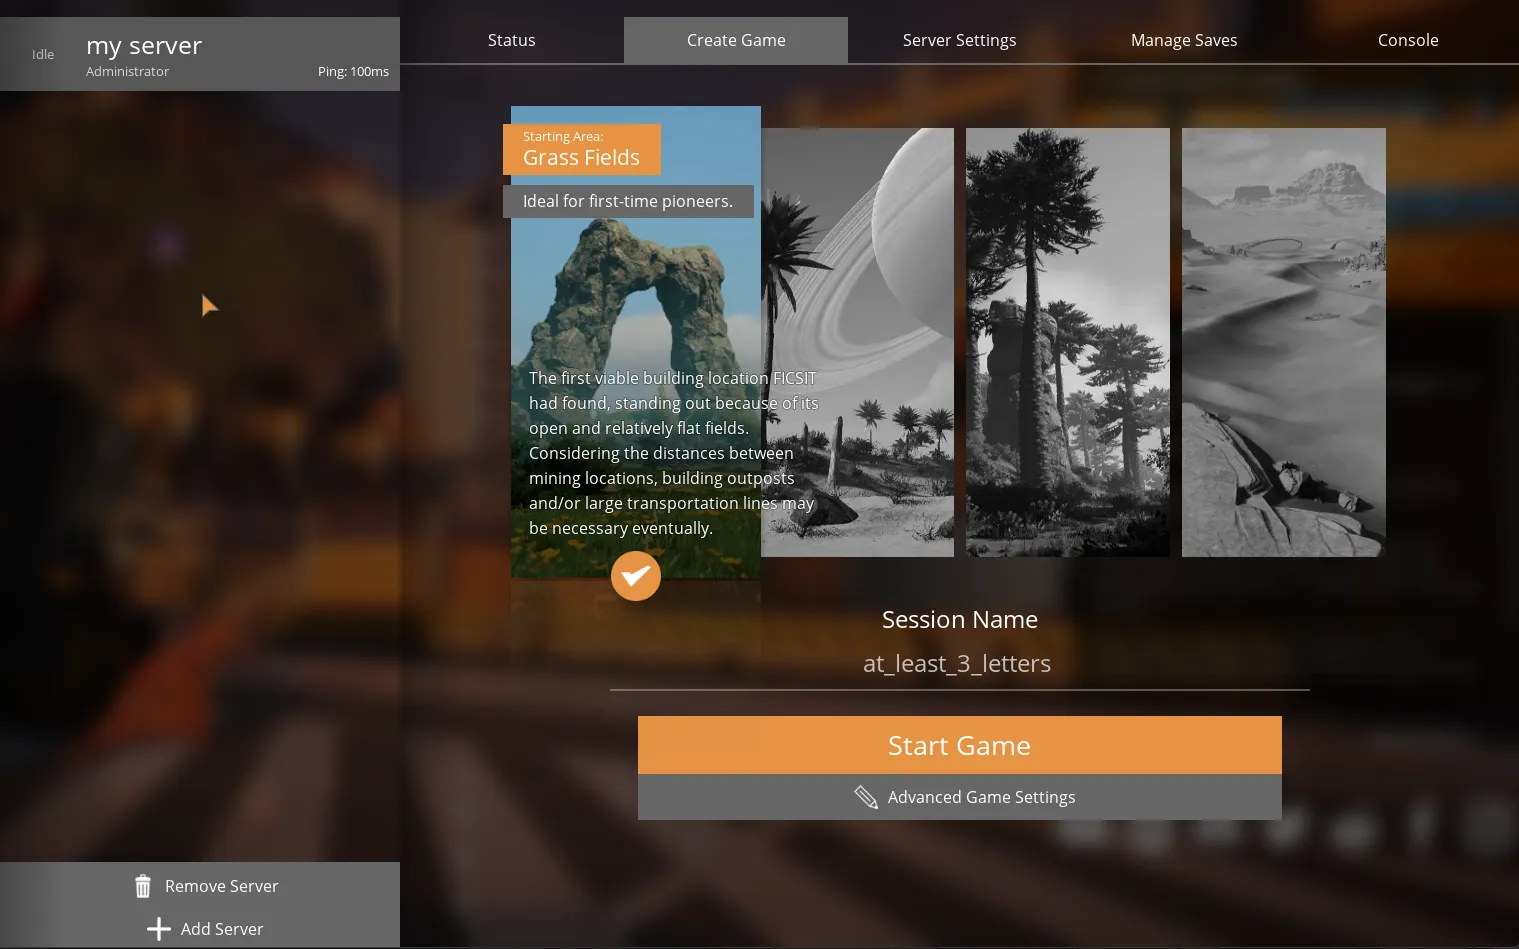The width and height of the screenshot is (1519, 949).
Task: Select the Northern Forest starting area thumbnail
Action: click(x=1067, y=342)
